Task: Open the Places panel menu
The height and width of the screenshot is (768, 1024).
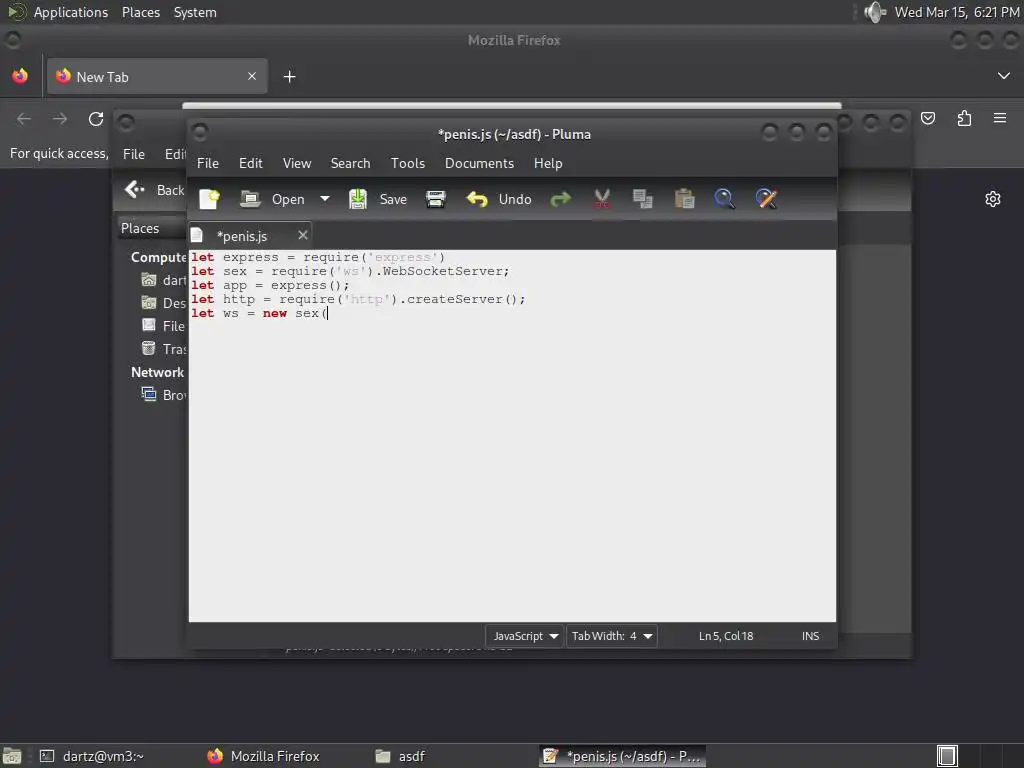Action: tap(141, 12)
